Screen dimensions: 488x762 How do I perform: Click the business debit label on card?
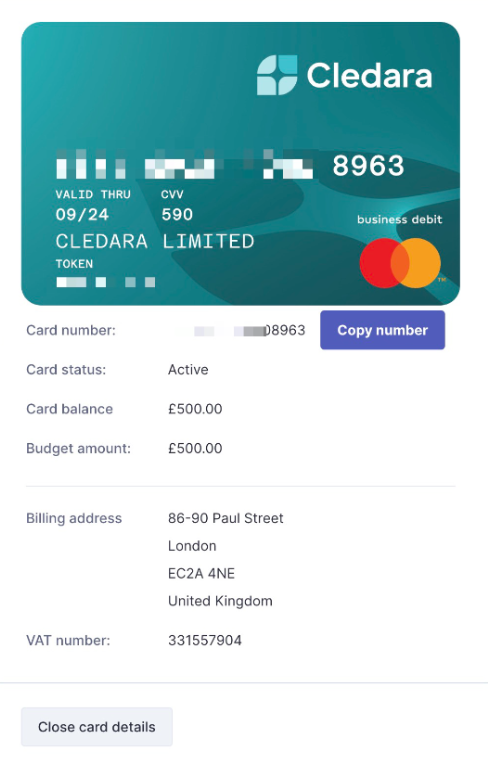400,219
